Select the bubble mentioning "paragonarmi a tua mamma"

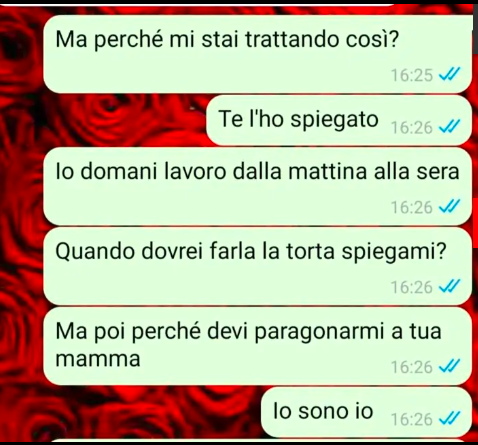click(x=258, y=346)
